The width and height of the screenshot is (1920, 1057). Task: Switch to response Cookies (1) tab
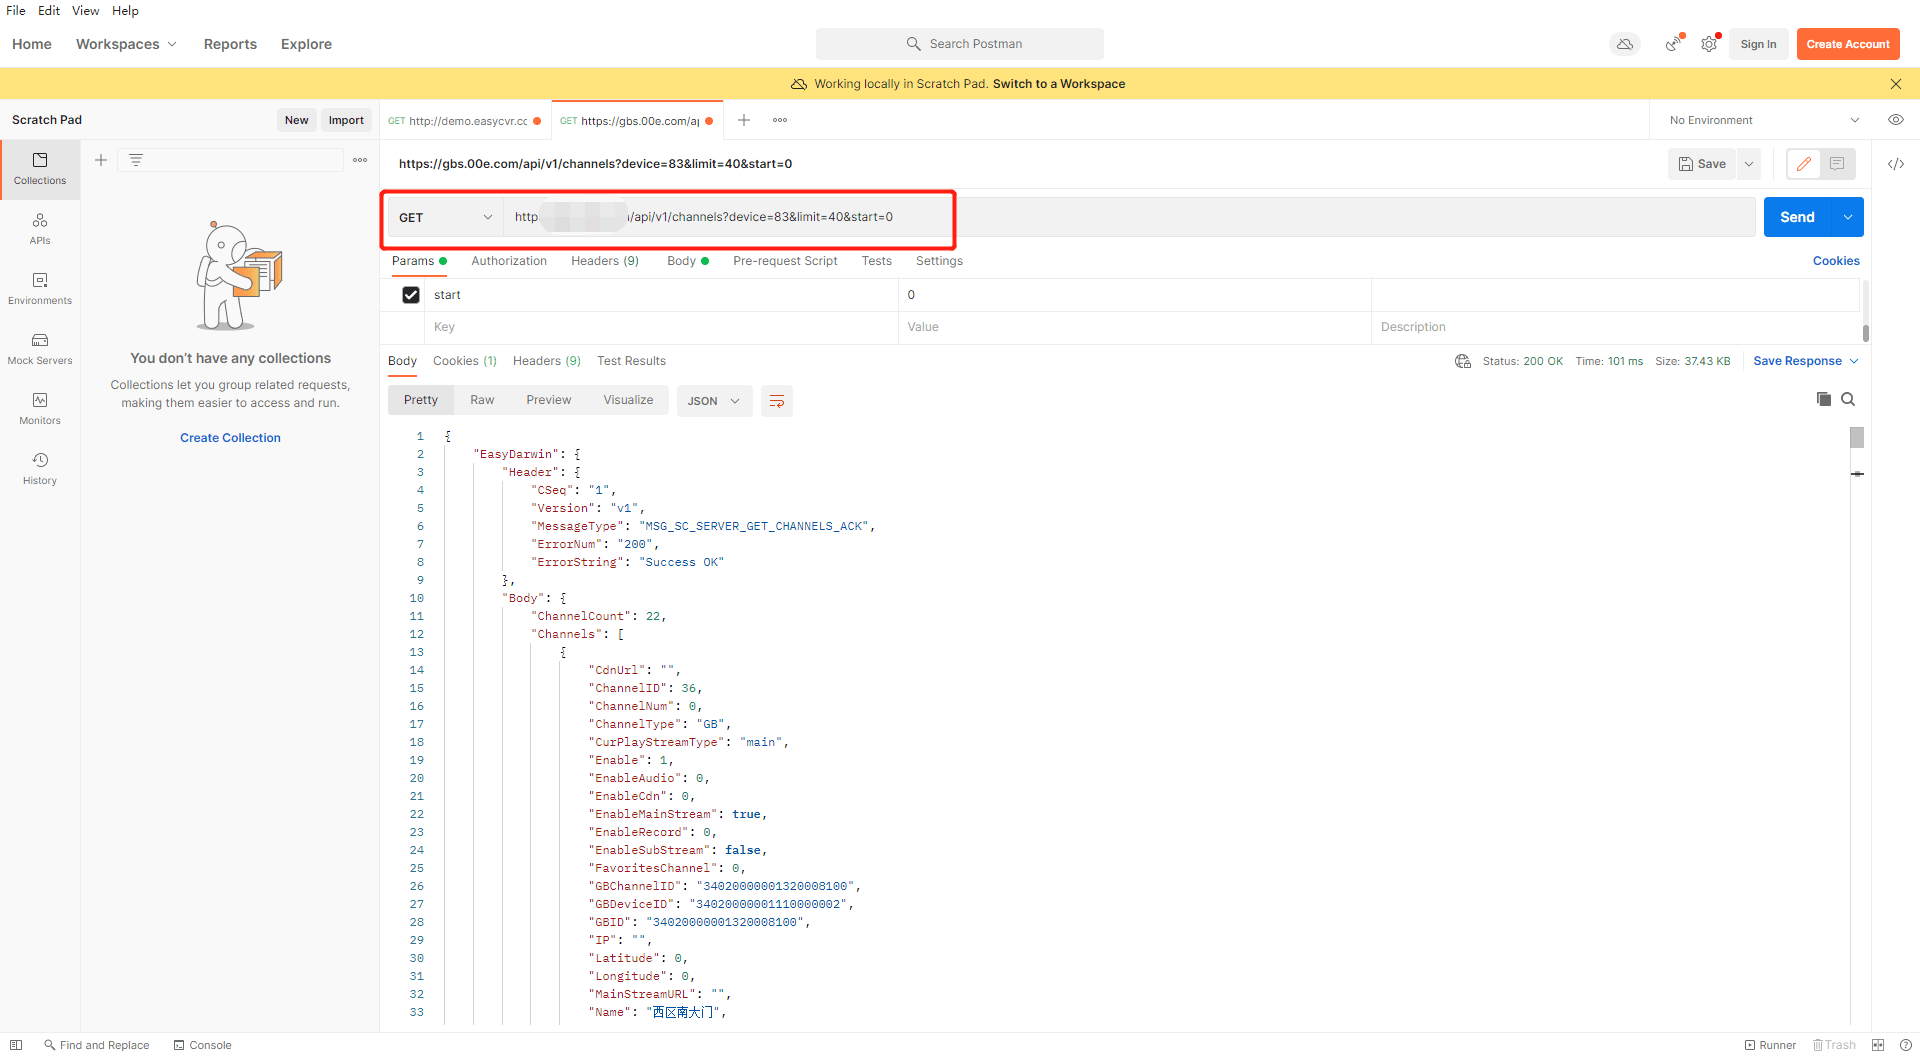pos(465,361)
